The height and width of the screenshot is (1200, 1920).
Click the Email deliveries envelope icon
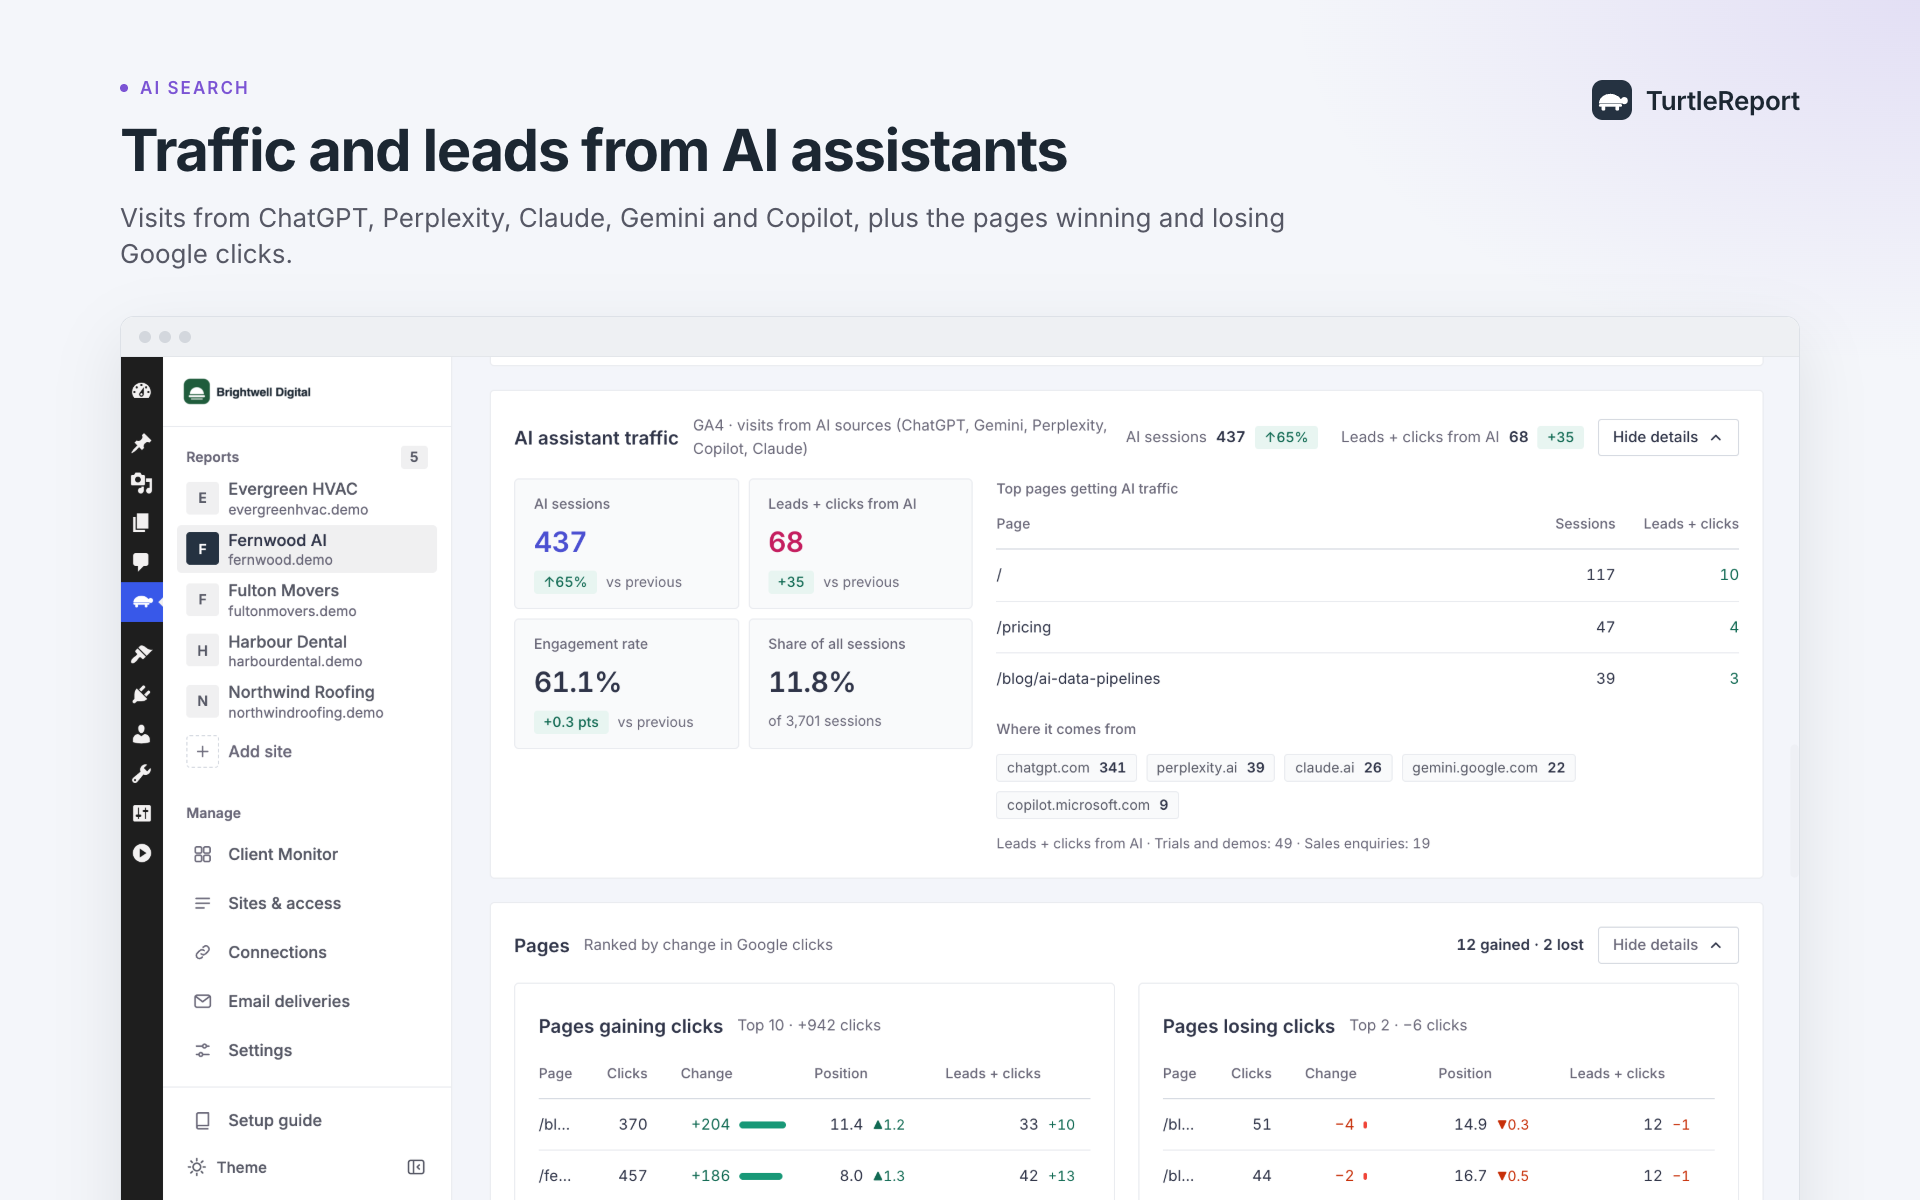(202, 1001)
